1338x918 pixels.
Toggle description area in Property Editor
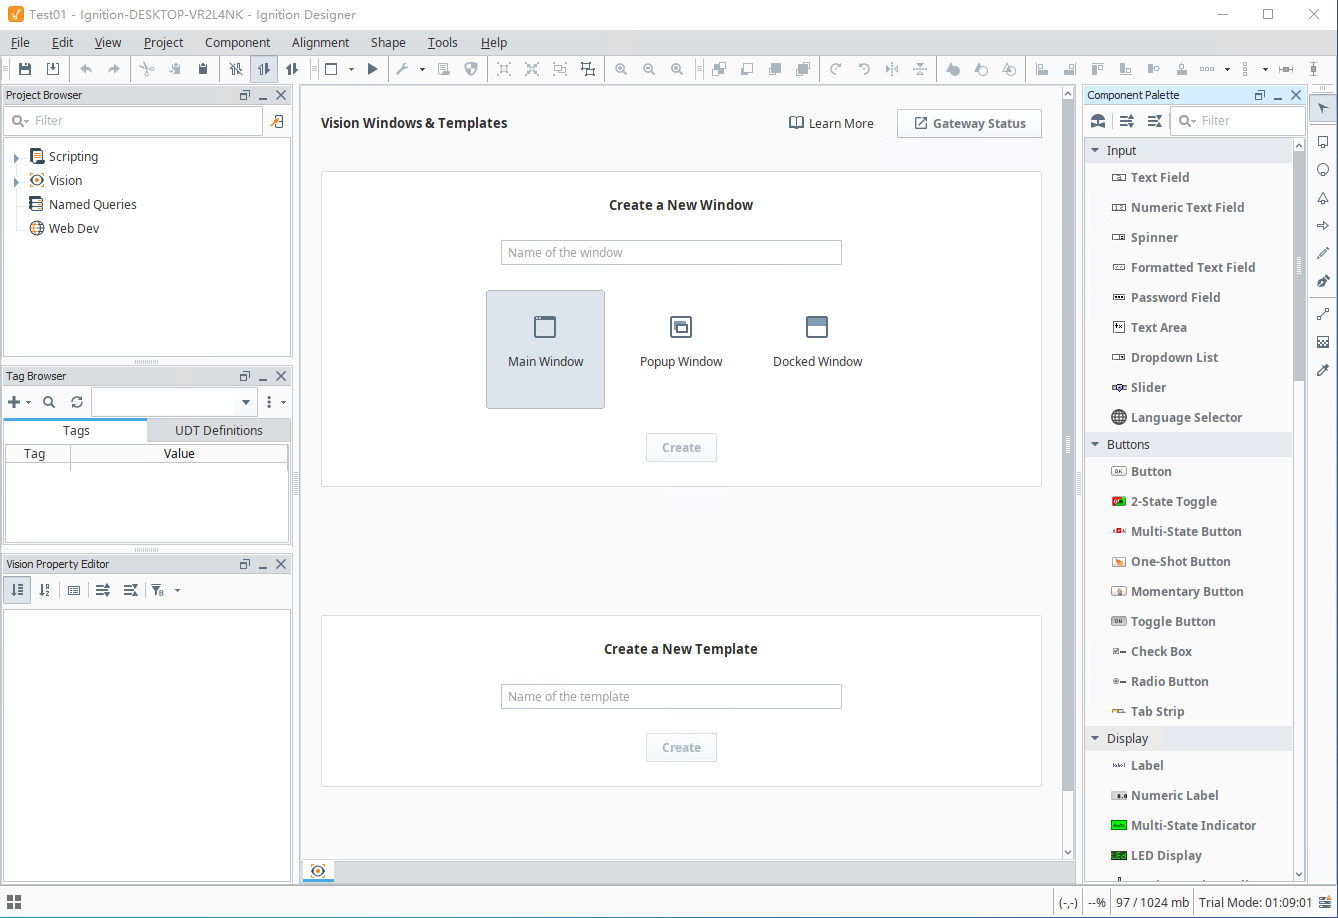click(74, 590)
